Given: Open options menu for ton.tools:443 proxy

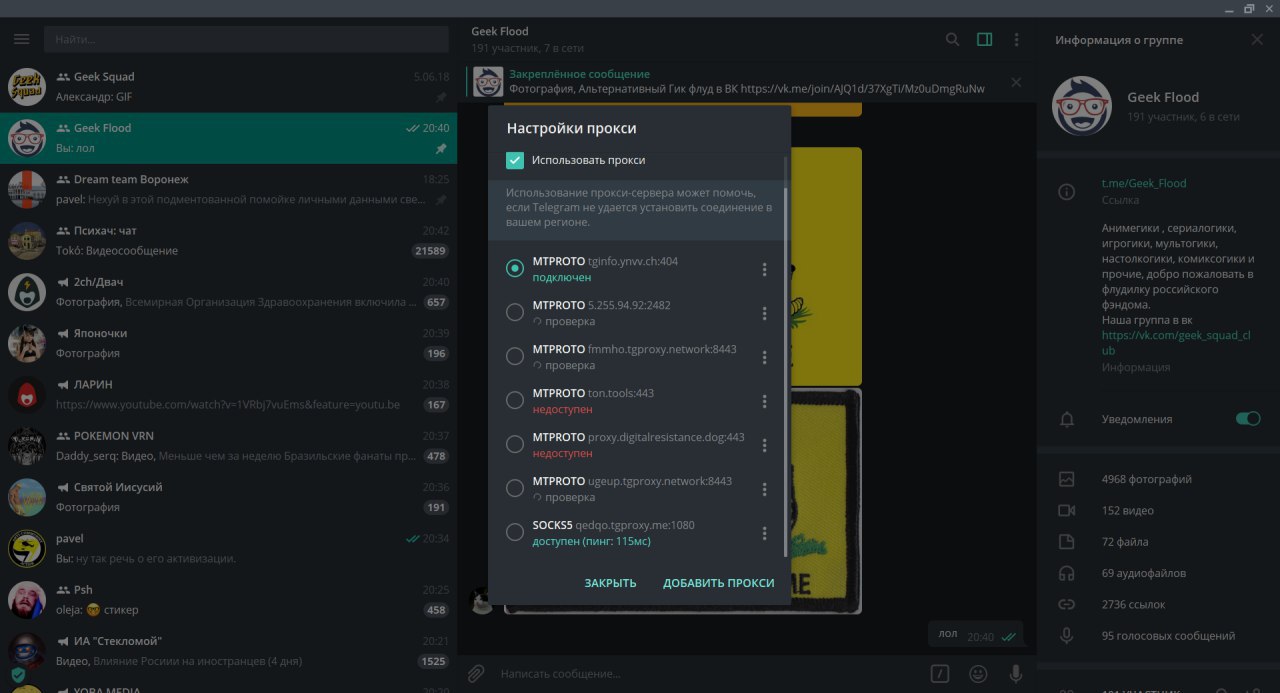Looking at the screenshot, I should [765, 401].
